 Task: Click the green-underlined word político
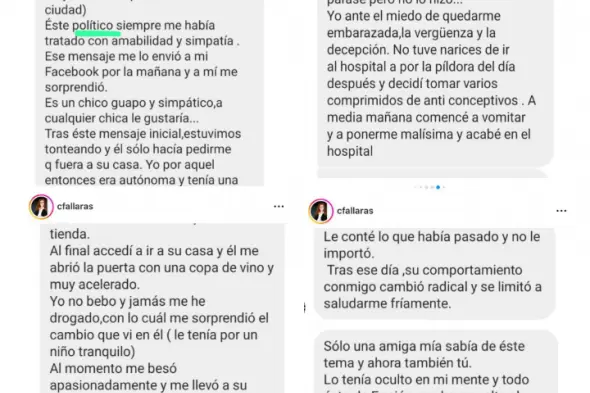[x=93, y=26]
